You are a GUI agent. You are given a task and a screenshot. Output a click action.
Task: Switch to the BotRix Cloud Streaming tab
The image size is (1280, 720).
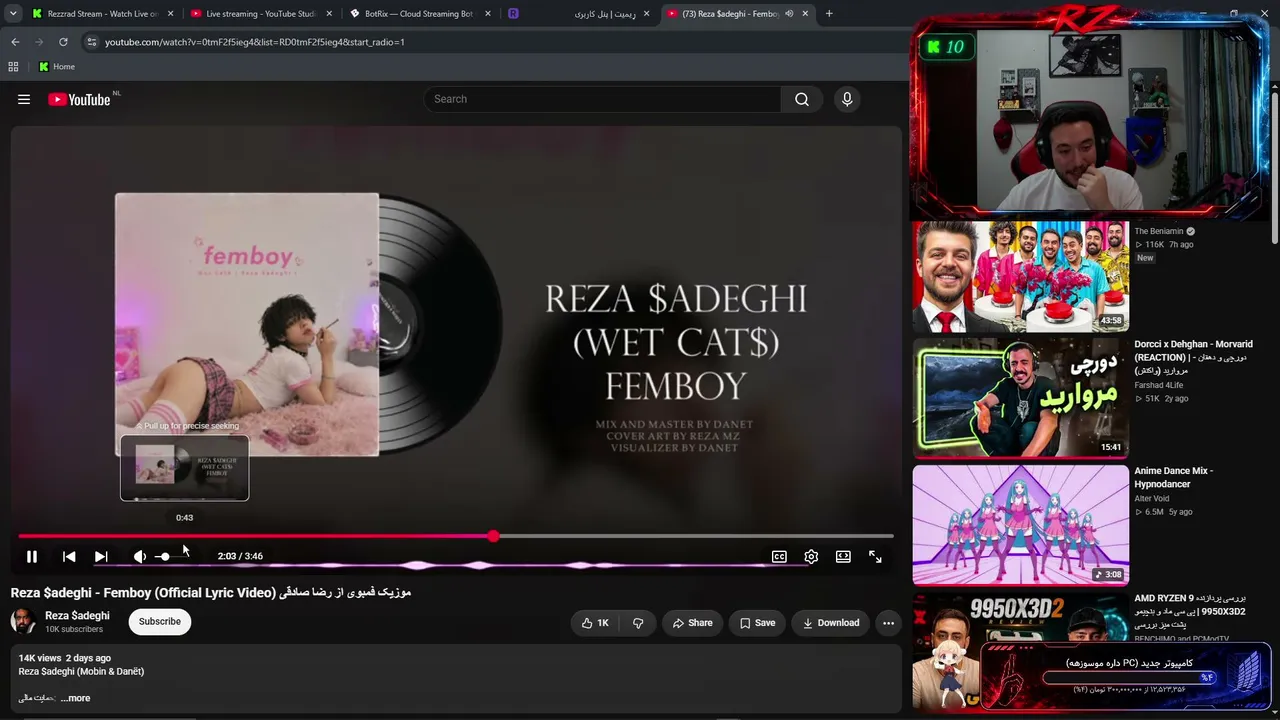coord(419,14)
